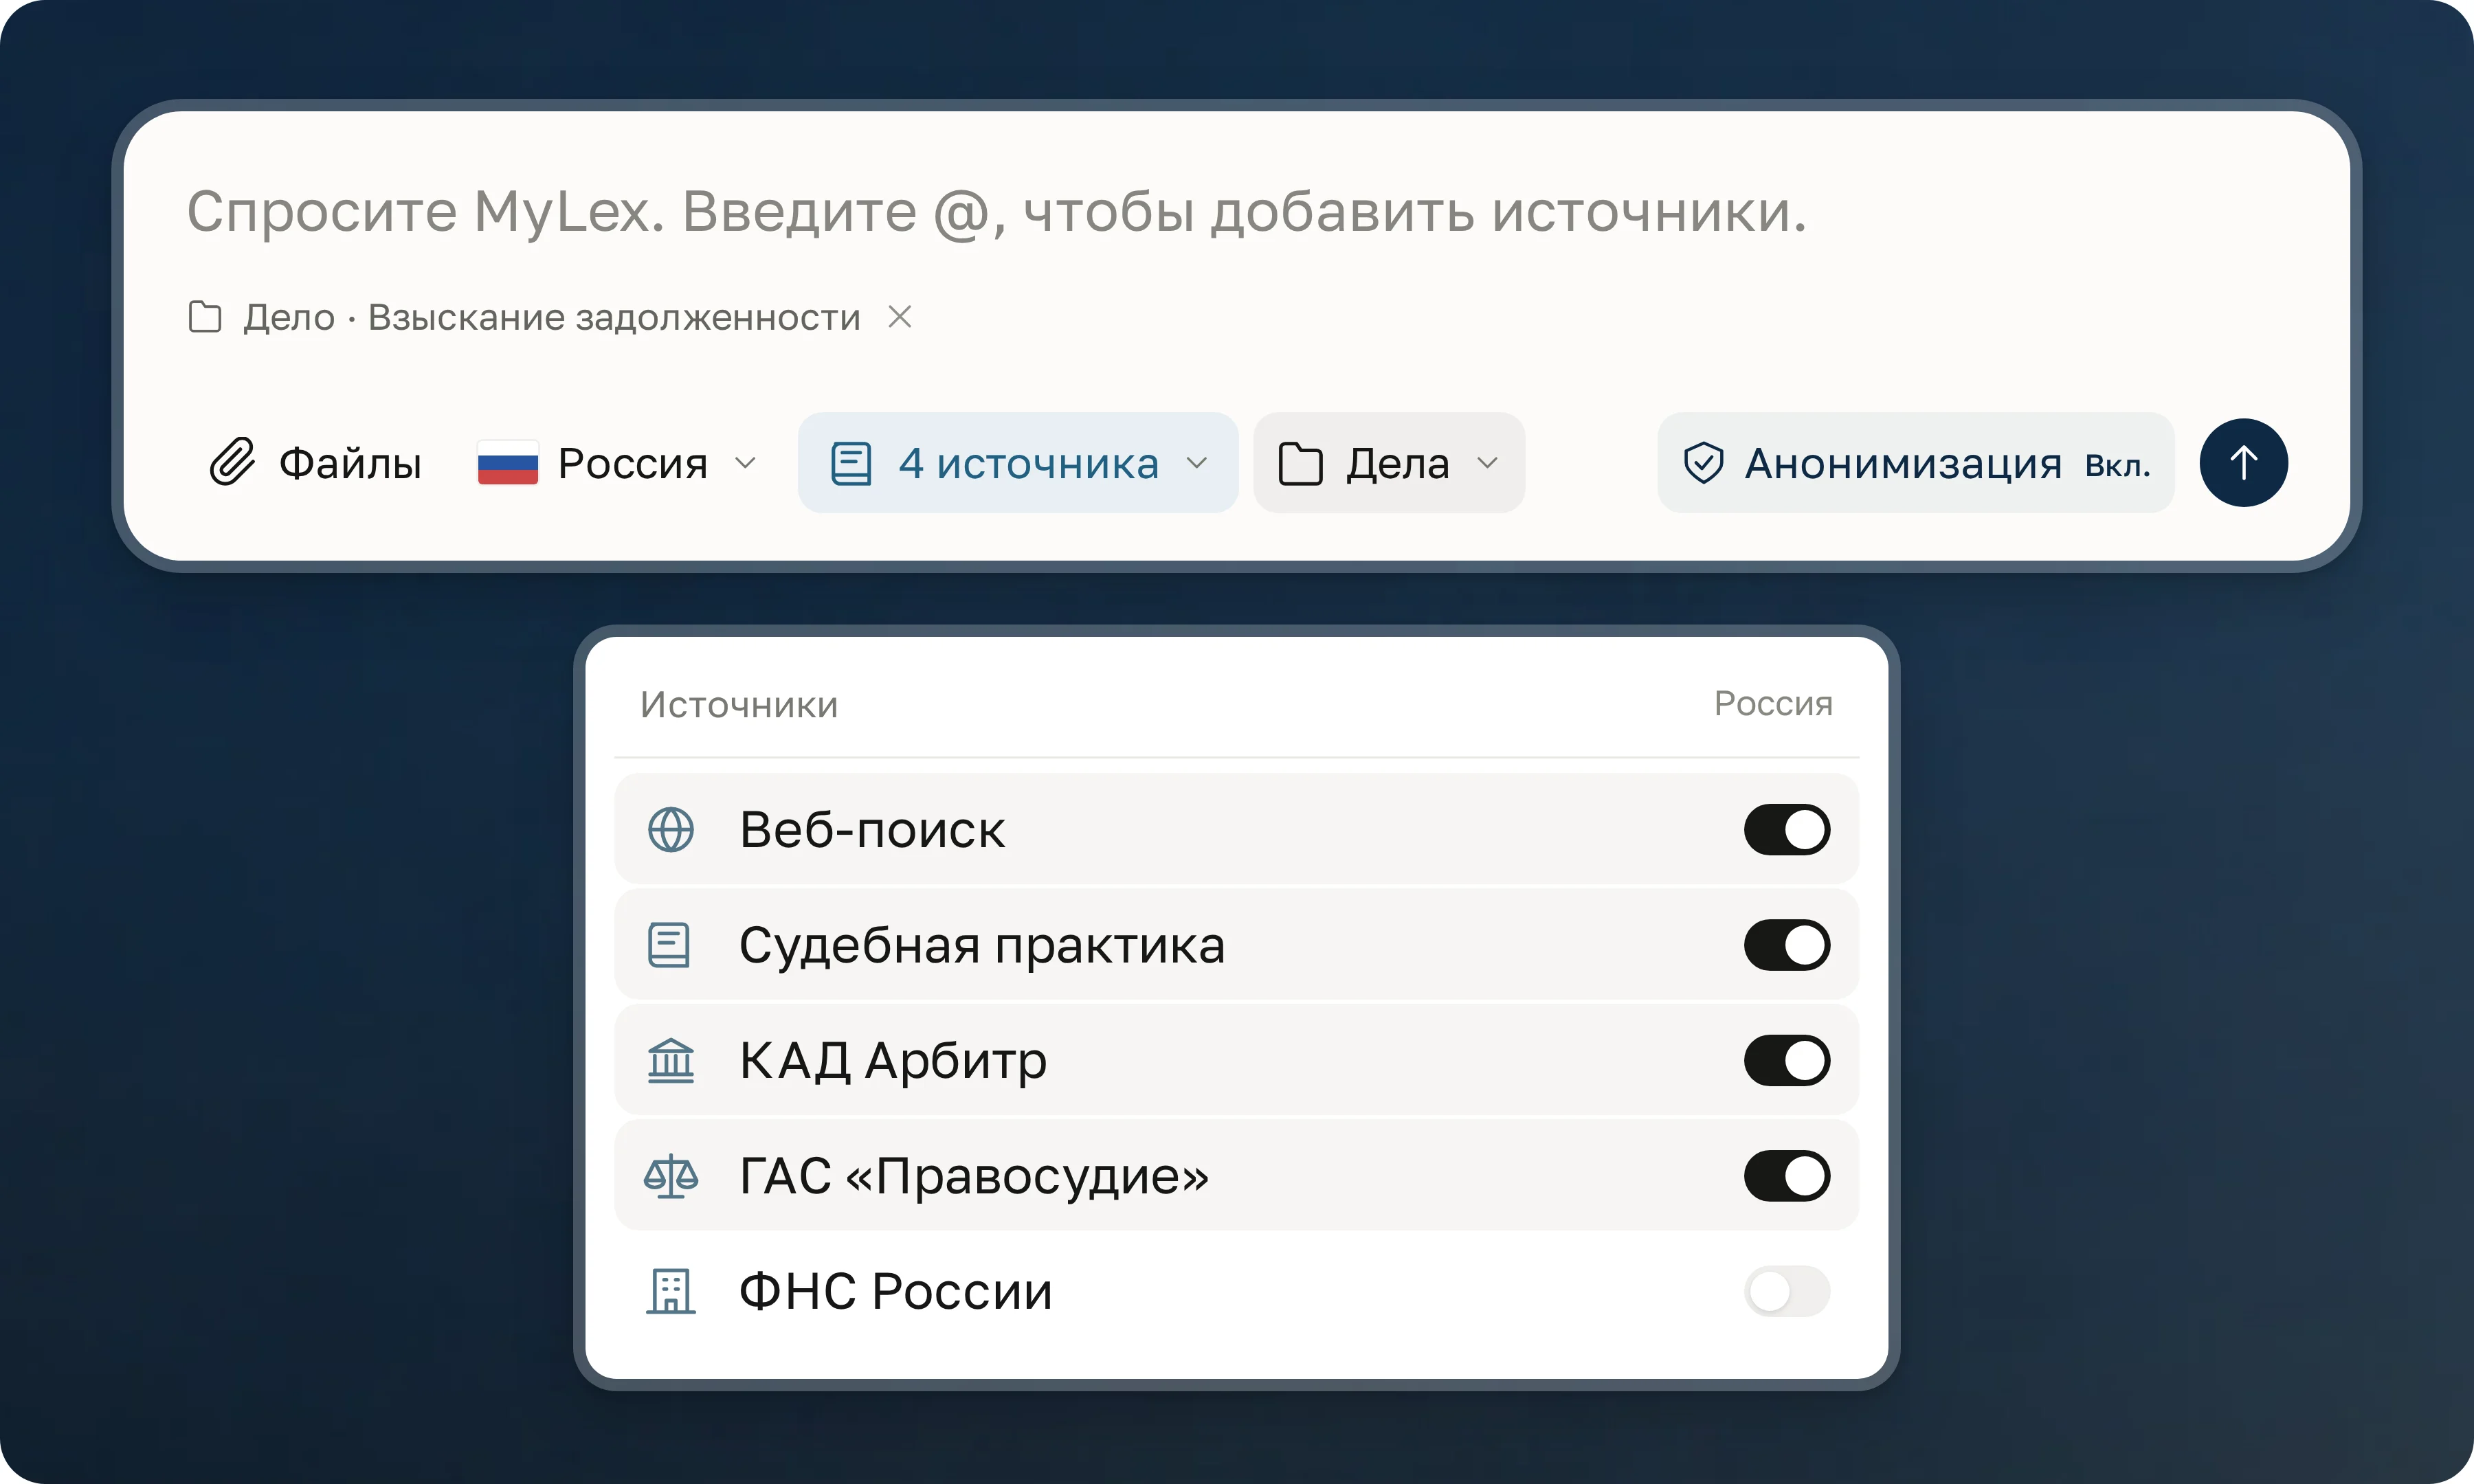Click the courthouse icon for КАД Арбитр
2474x1484 pixels.
(x=671, y=1060)
